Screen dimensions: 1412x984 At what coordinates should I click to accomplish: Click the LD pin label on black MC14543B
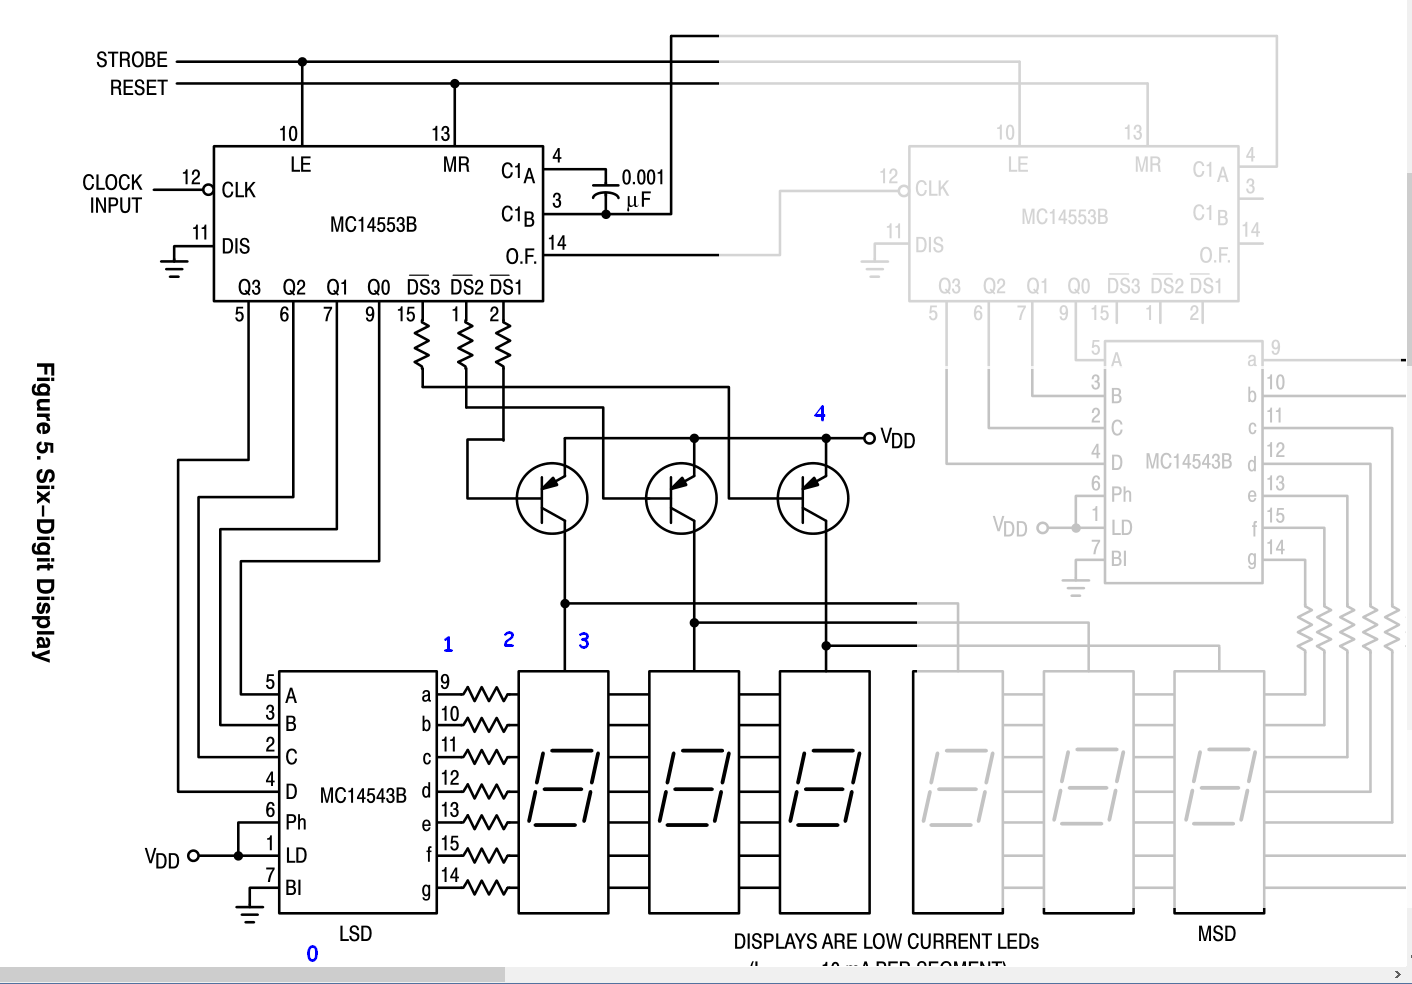pyautogui.click(x=296, y=856)
